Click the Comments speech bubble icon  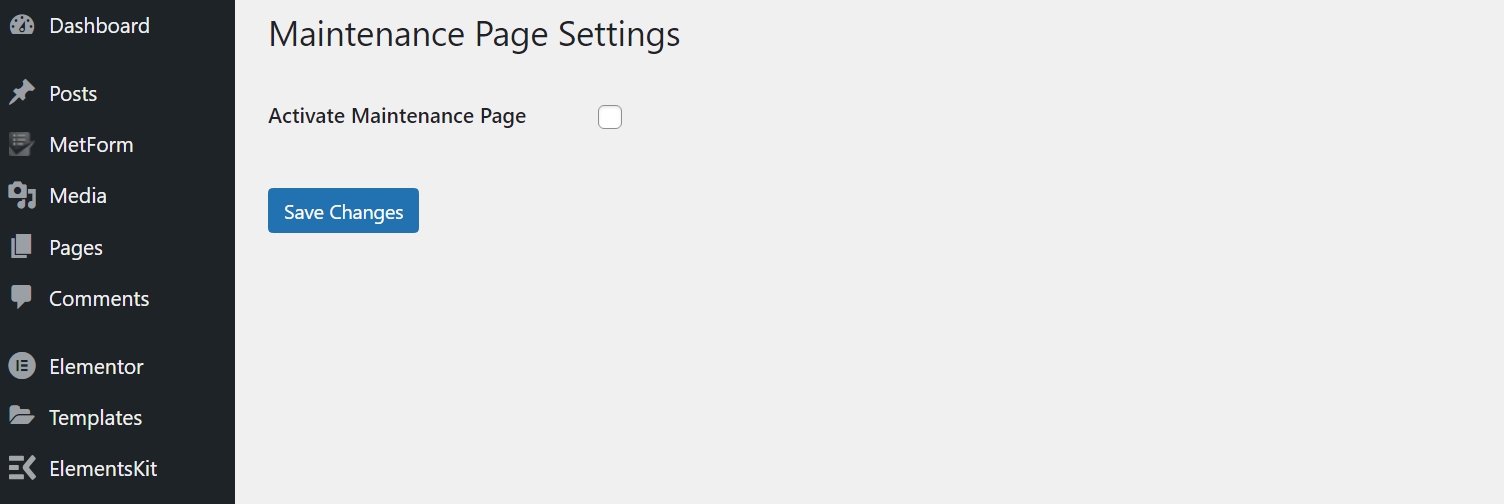click(21, 298)
